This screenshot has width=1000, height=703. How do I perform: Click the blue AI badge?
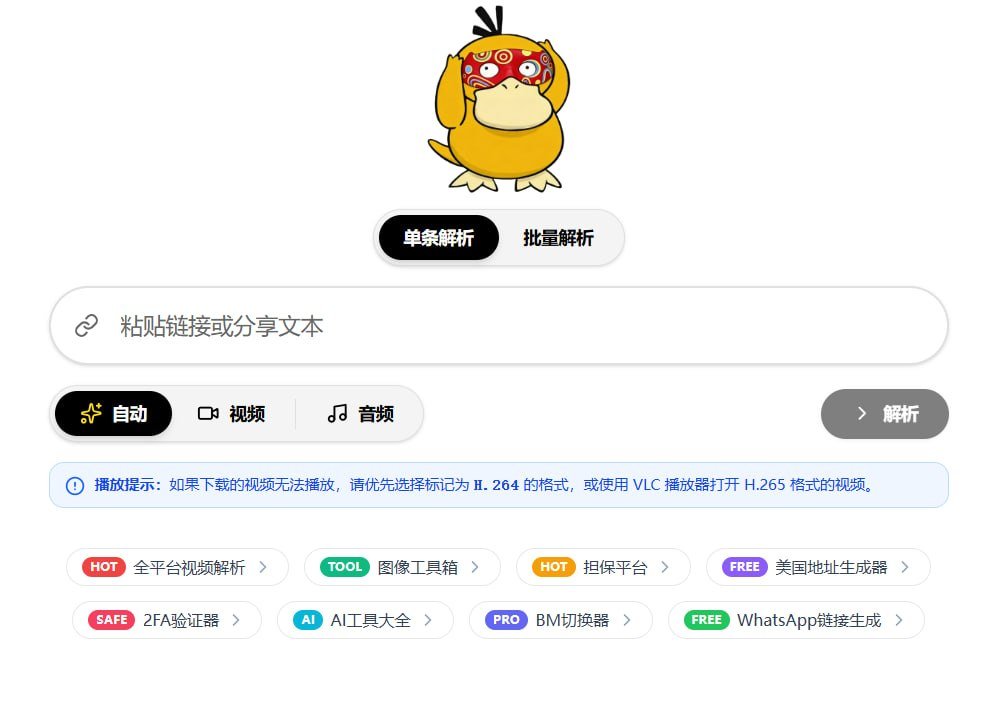[308, 619]
